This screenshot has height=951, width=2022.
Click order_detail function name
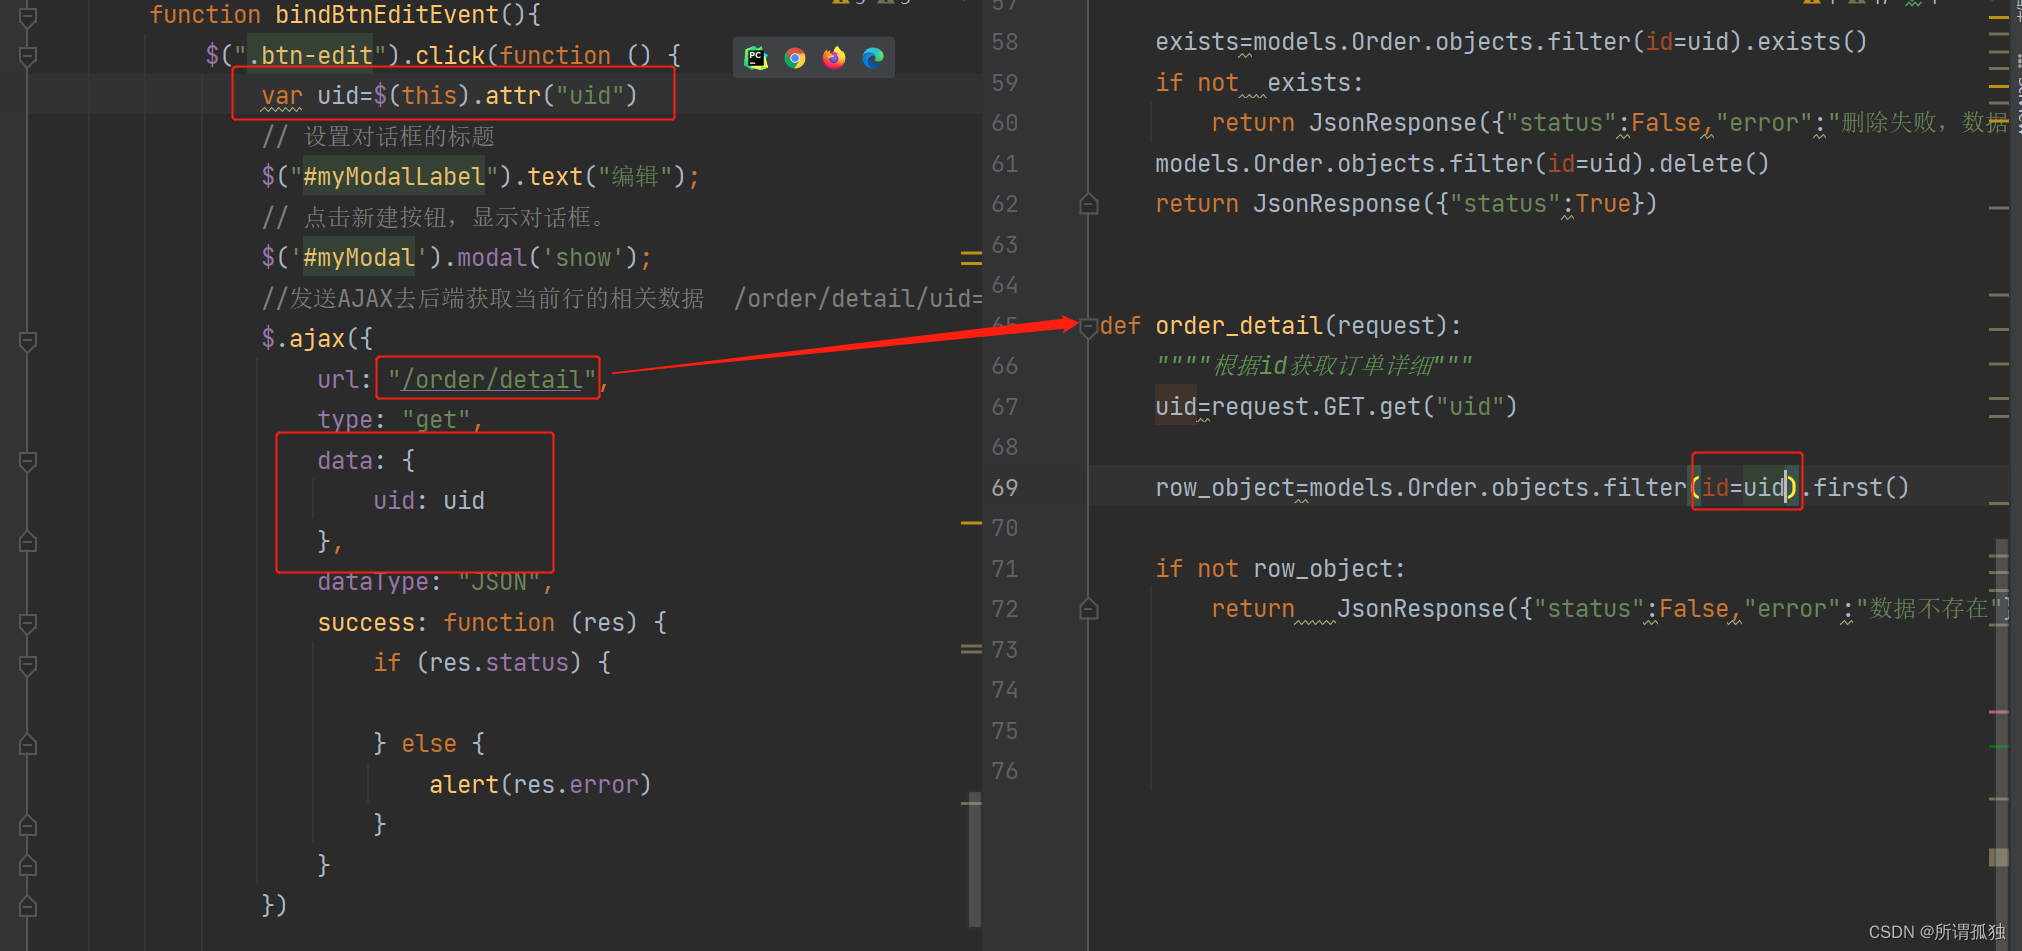(x=1239, y=326)
